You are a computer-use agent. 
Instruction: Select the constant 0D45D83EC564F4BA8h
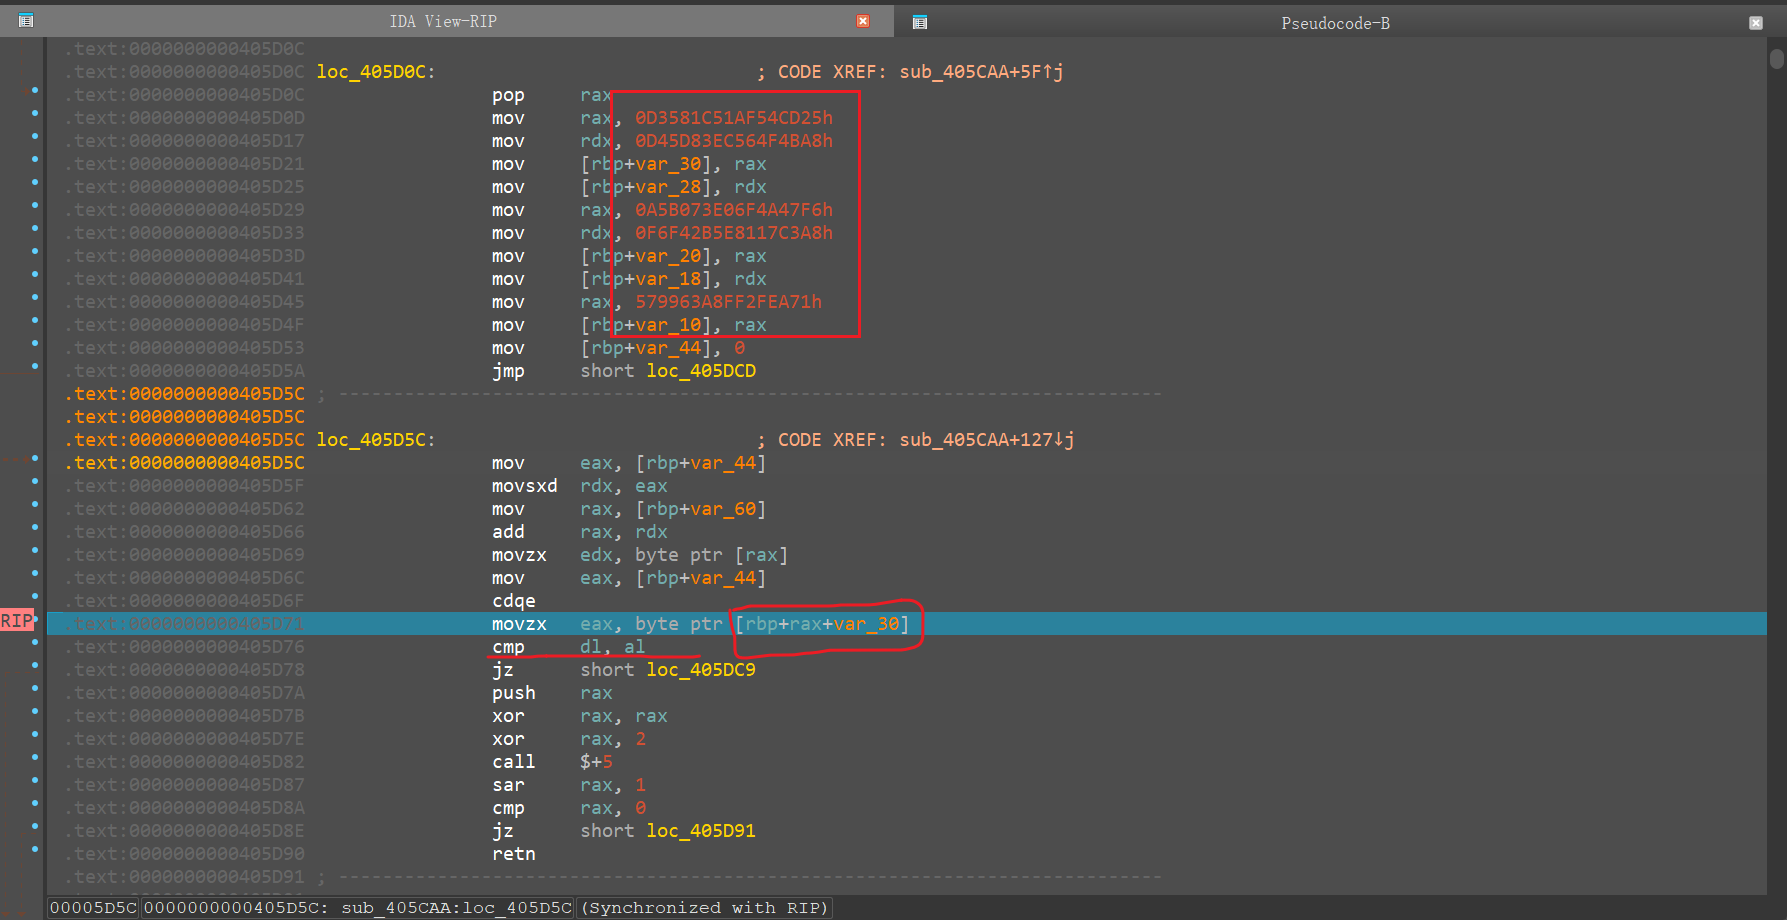734,141
